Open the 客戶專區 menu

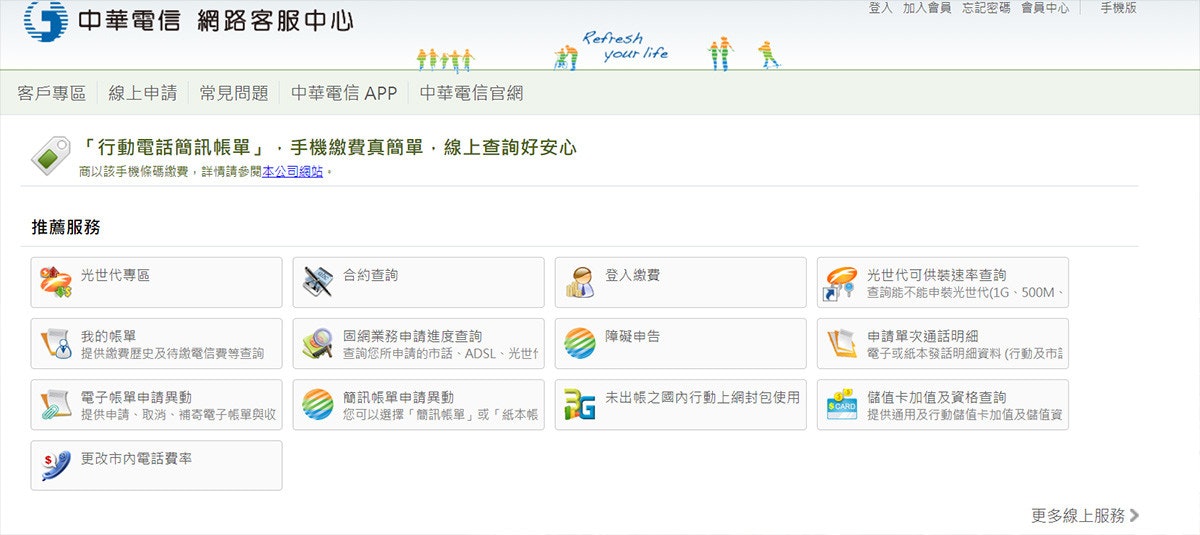[x=52, y=93]
